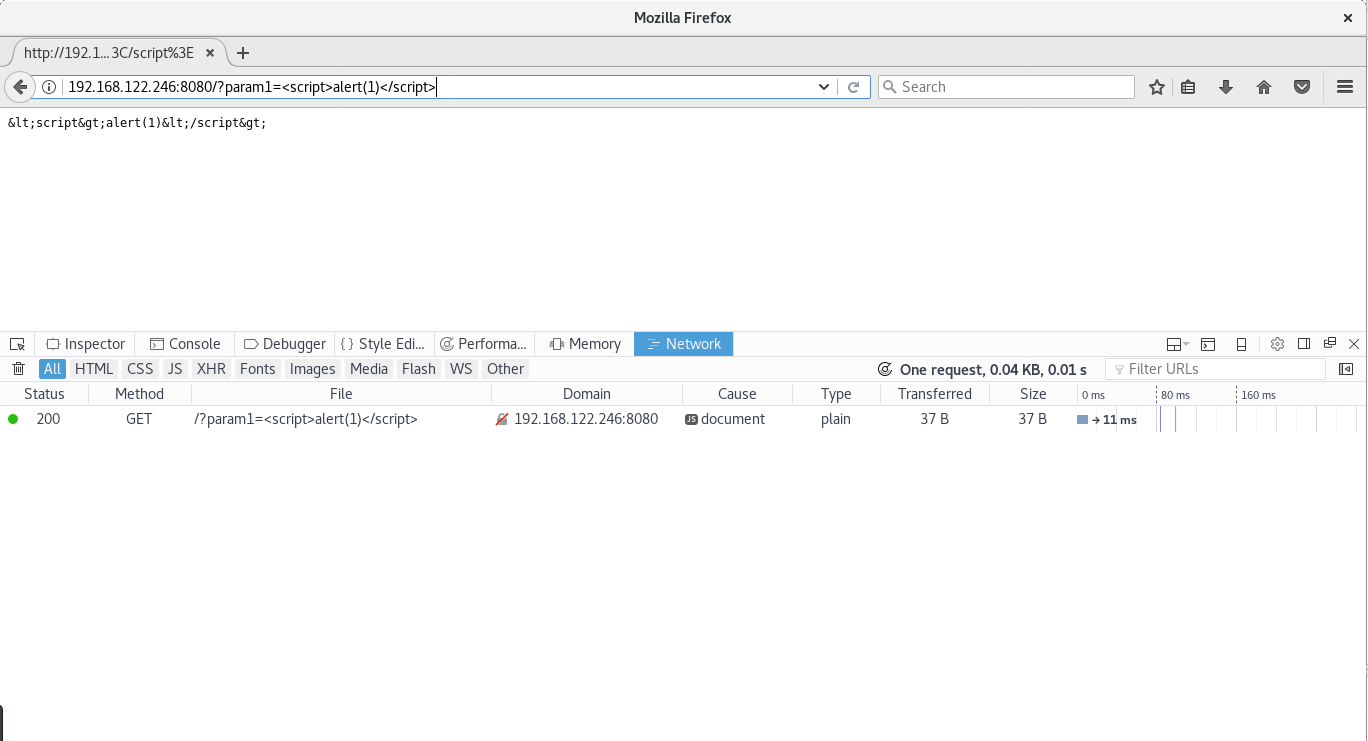Go to the Firefox home page icon
This screenshot has width=1368, height=741.
(1264, 87)
